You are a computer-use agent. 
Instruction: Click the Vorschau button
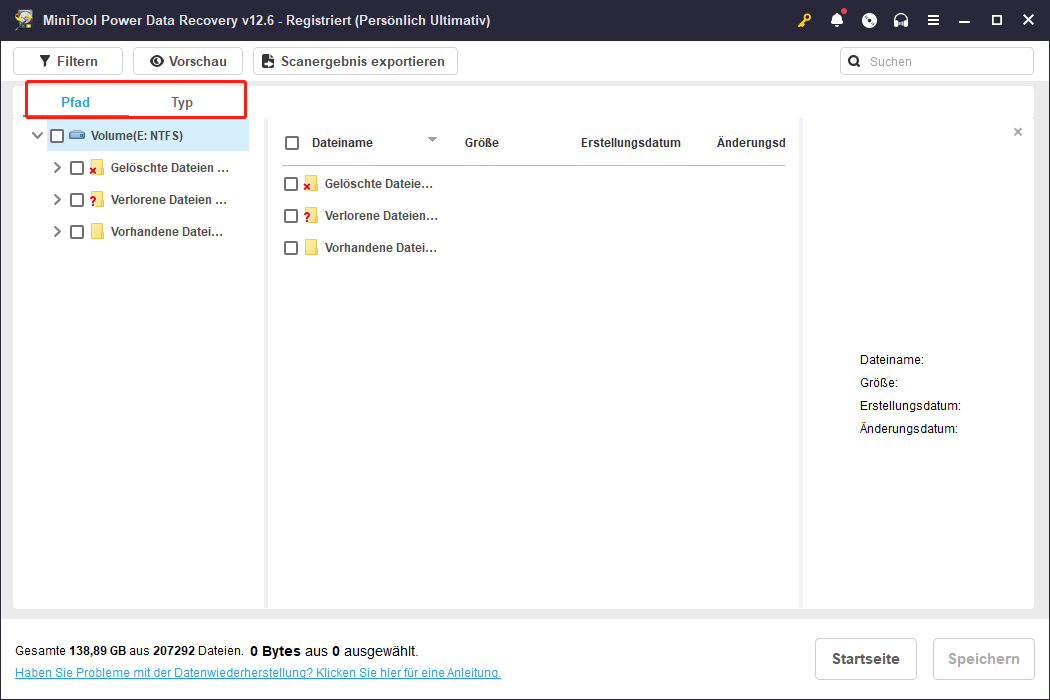point(188,61)
